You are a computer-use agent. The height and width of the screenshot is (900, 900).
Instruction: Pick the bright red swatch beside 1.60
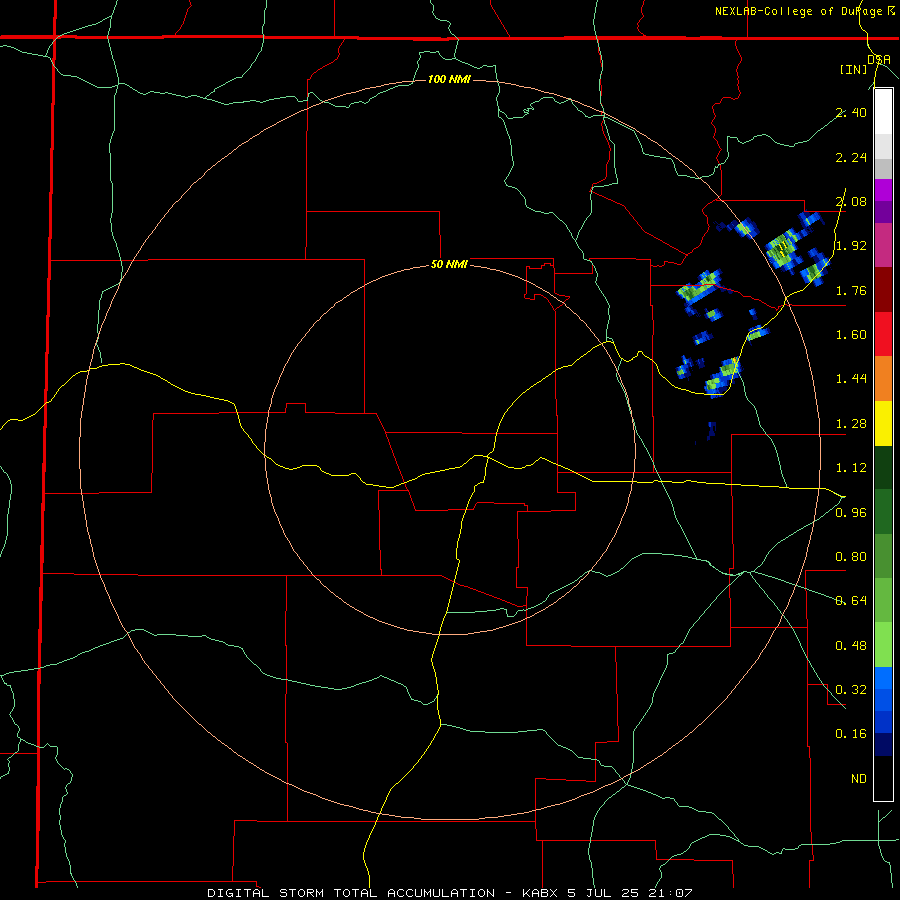(x=883, y=335)
